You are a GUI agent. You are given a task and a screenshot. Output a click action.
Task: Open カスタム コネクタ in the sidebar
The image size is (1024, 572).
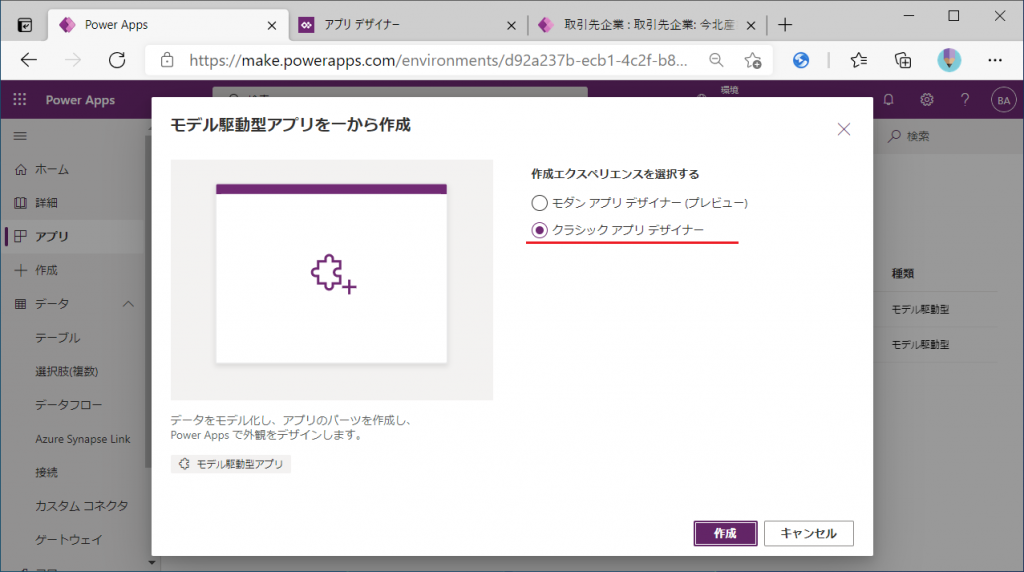coord(82,506)
